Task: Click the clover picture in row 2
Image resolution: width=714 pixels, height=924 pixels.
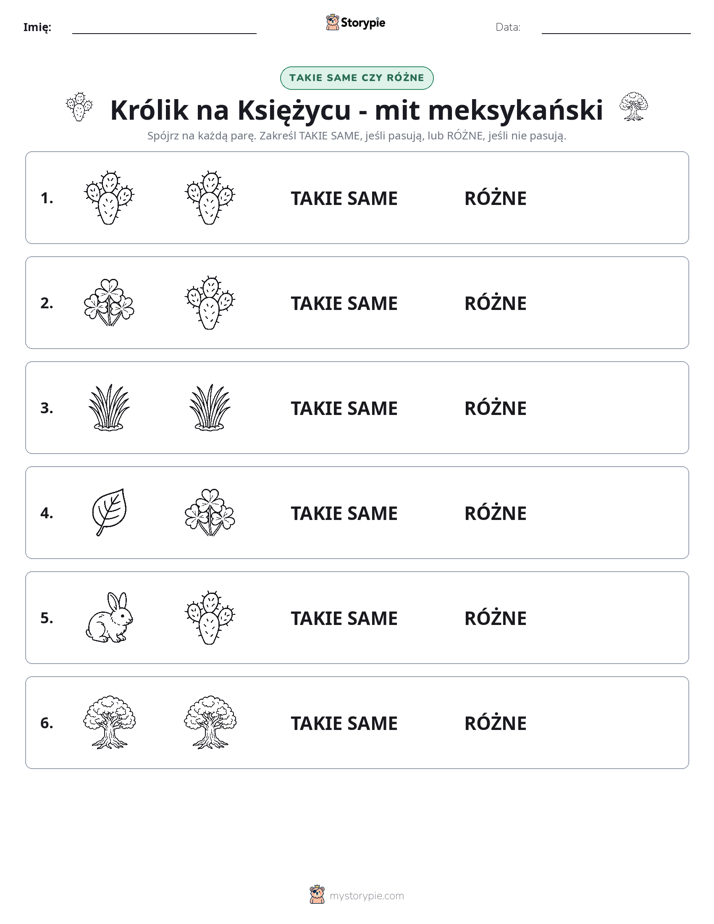Action: 109,302
